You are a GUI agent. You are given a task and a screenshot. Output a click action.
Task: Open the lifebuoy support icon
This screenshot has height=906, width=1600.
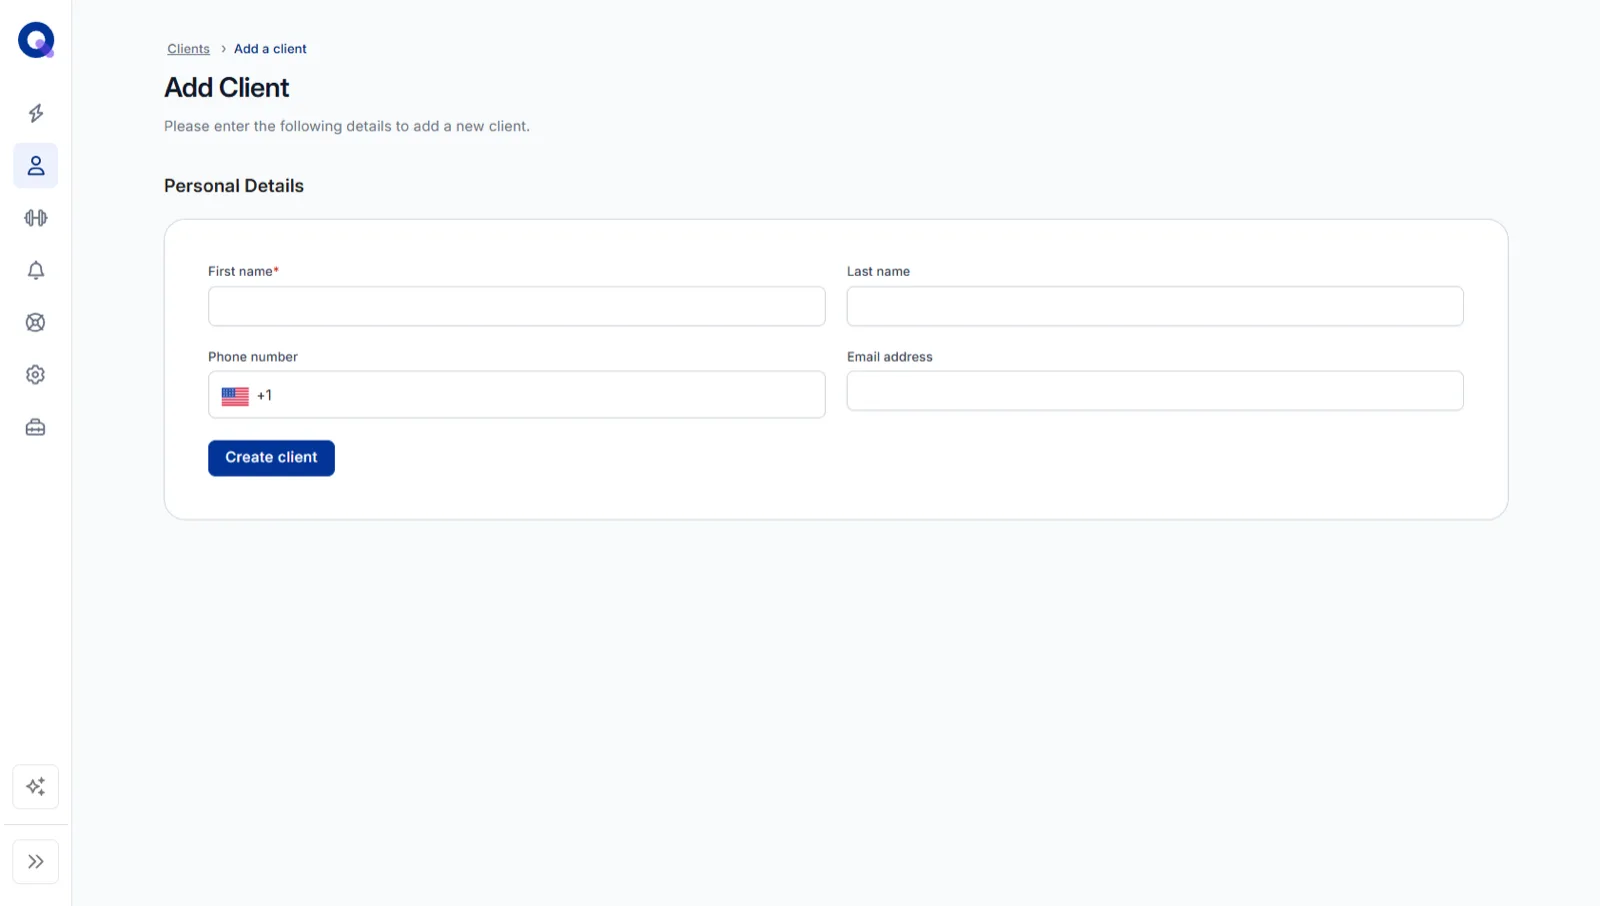[36, 322]
